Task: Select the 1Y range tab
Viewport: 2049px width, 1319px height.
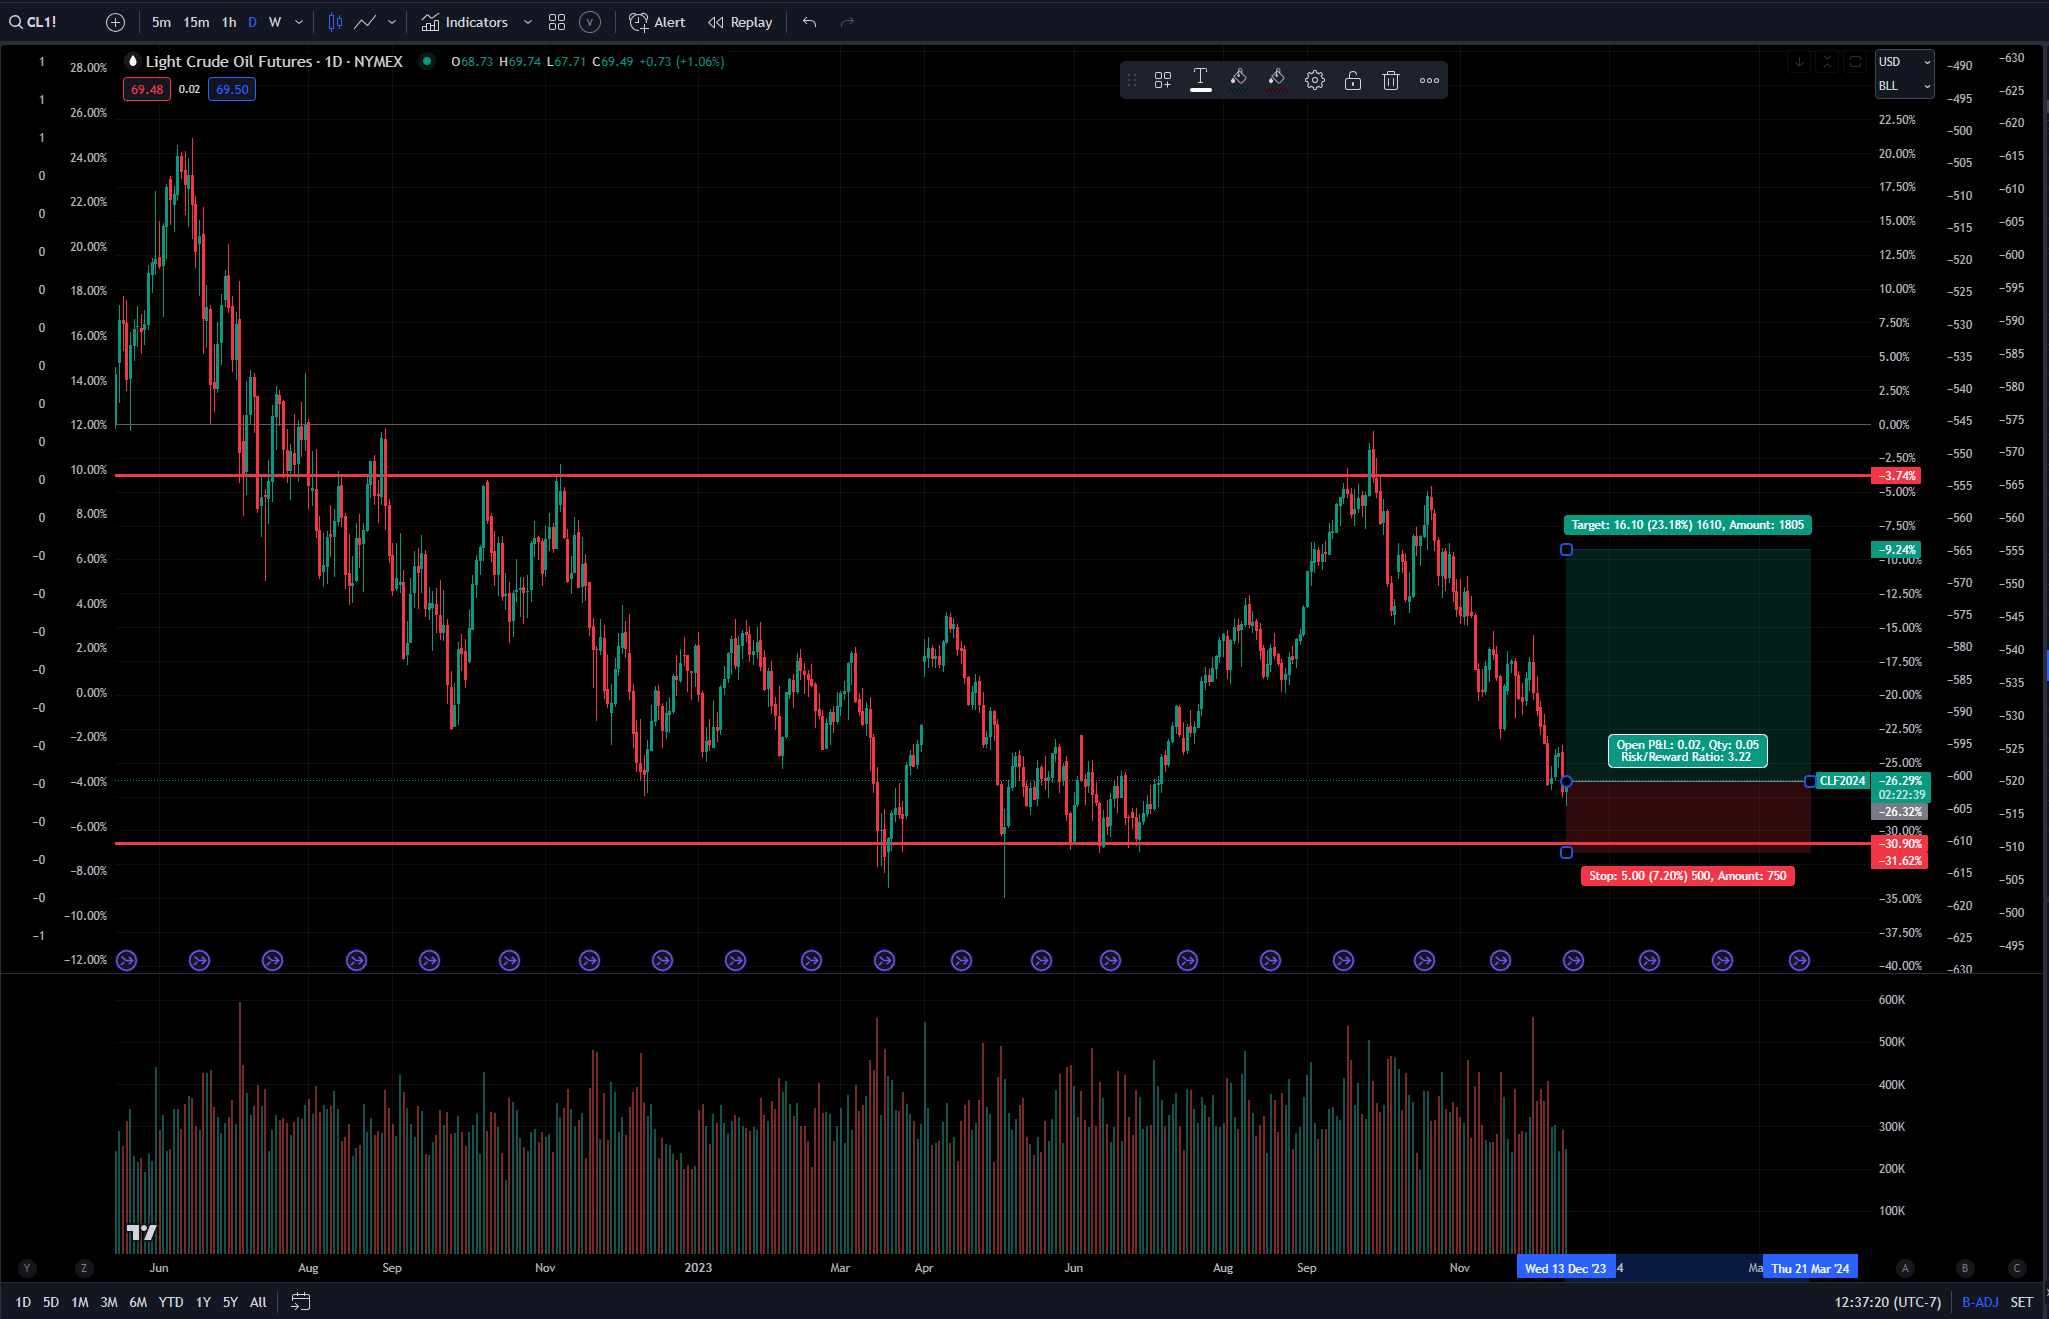Action: [x=202, y=1302]
